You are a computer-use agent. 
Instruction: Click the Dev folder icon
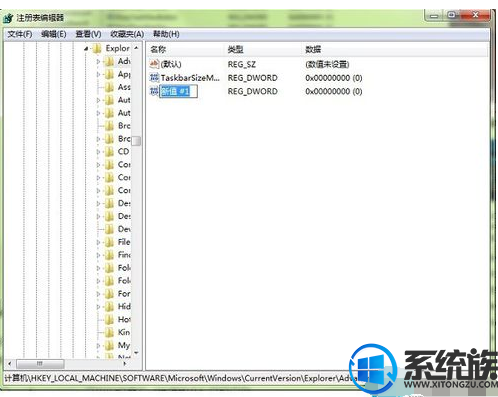[109, 229]
